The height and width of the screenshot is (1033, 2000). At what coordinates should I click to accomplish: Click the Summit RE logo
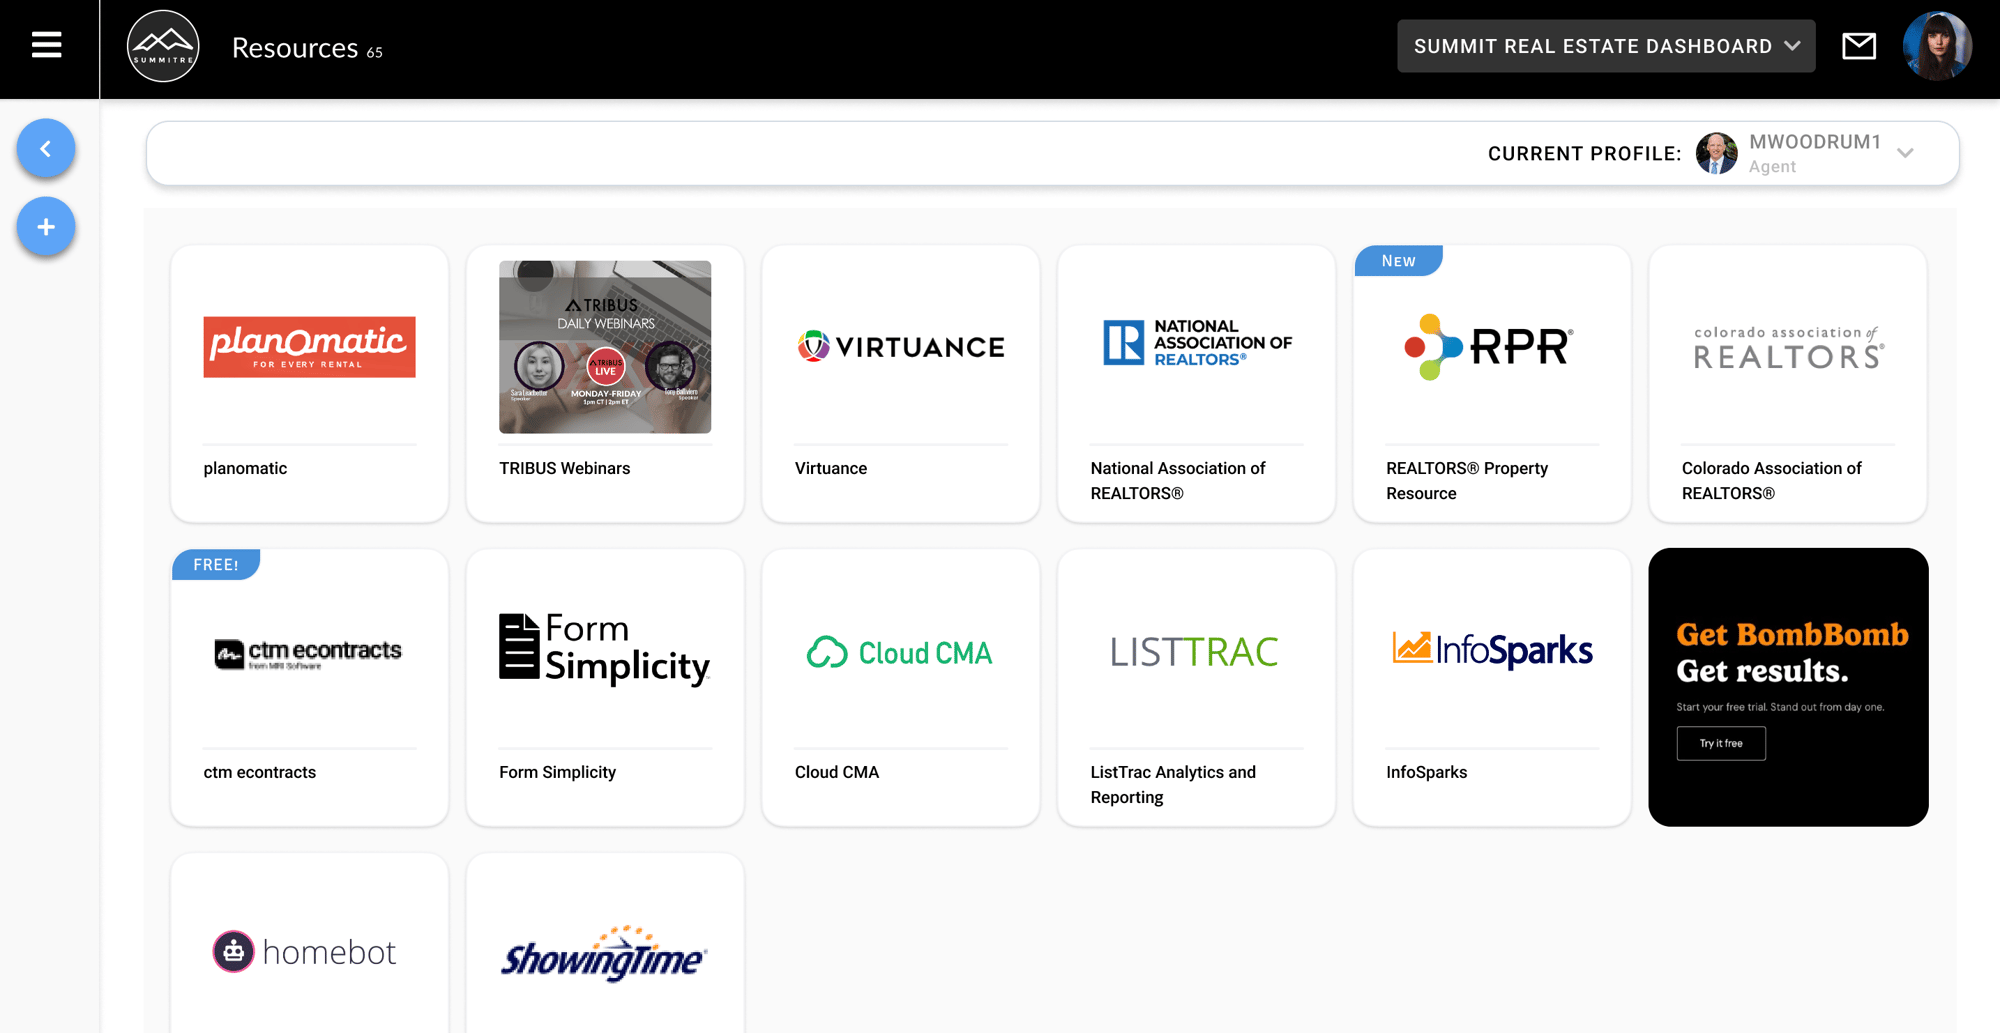click(163, 46)
